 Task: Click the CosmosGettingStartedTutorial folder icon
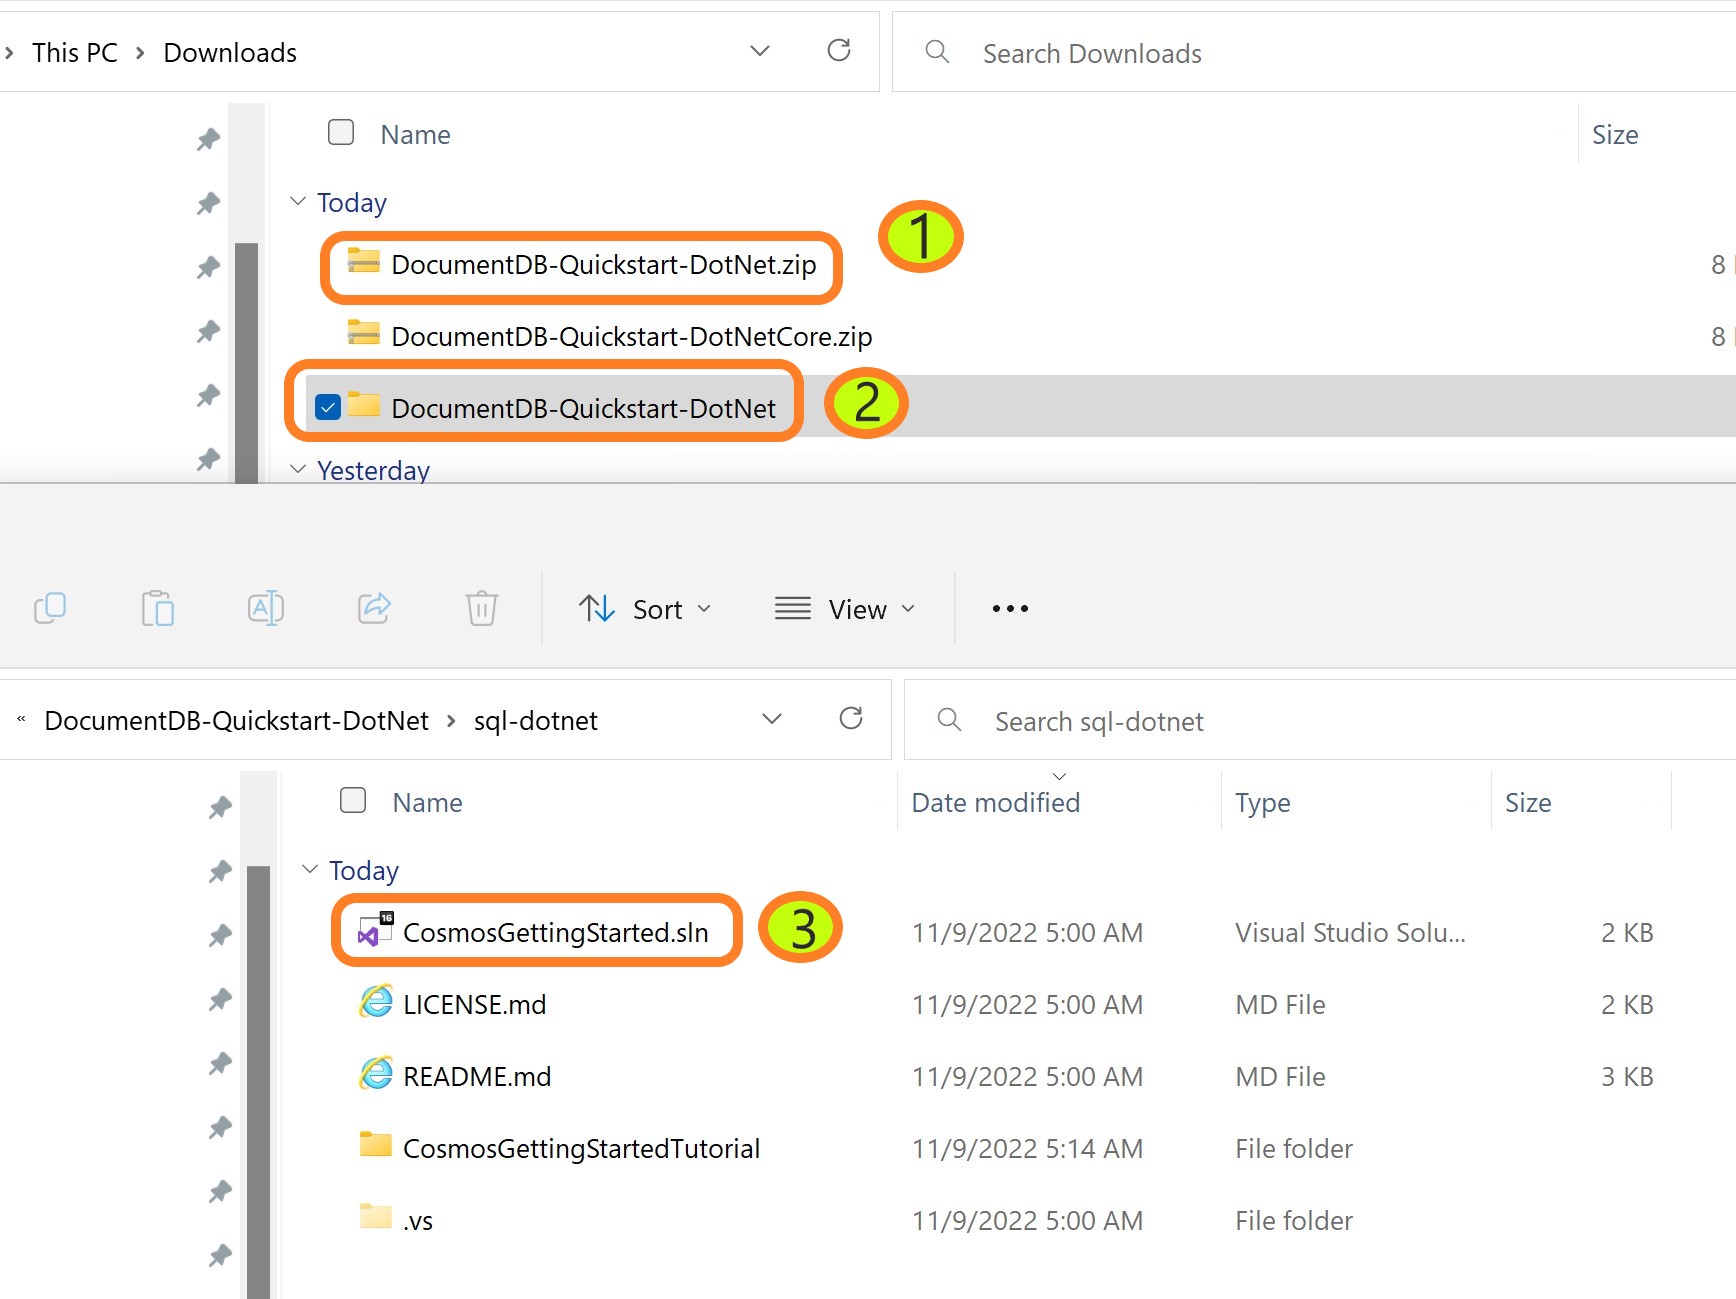[376, 1145]
